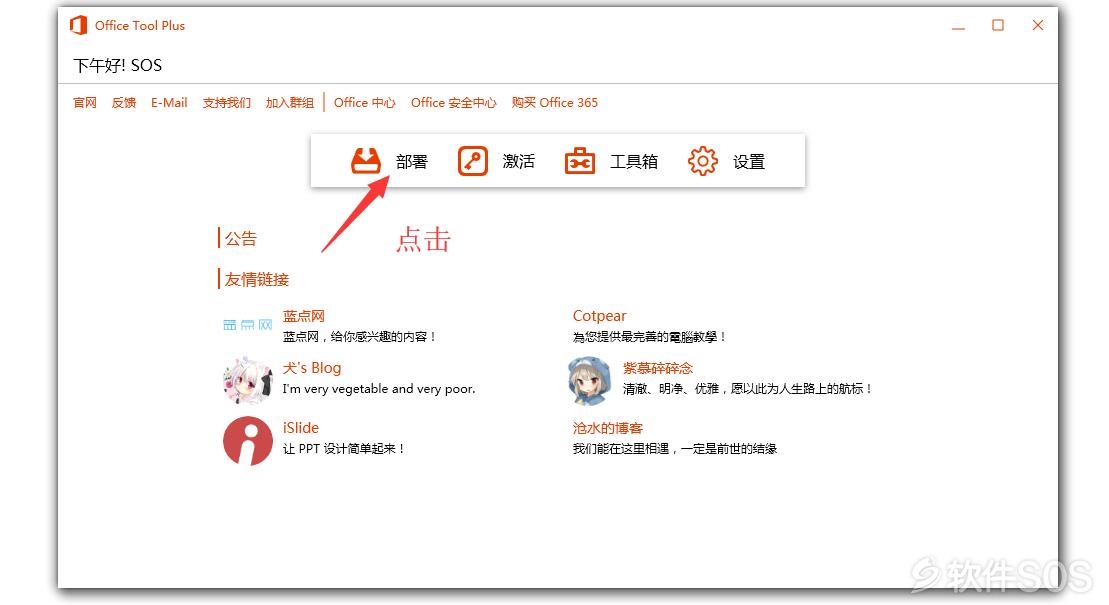Click the 反馈 feedback link
Viewport: 1109px width, 605px height.
tap(124, 103)
